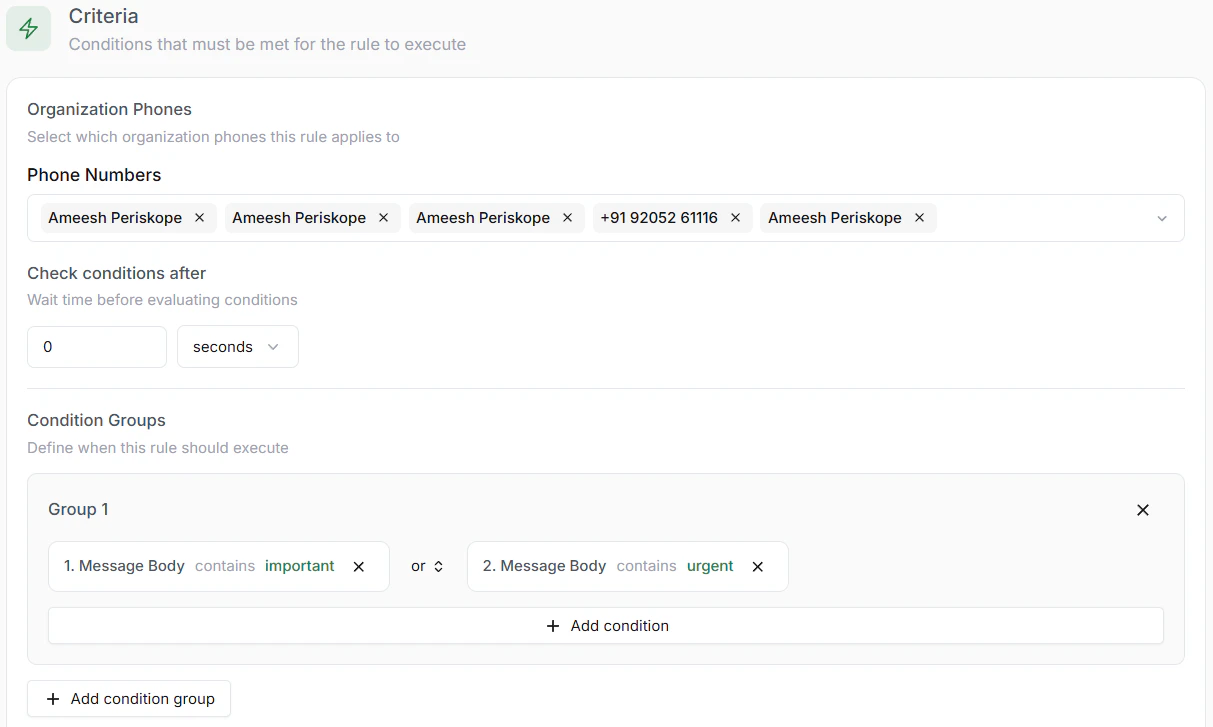Click the Add condition button
Viewport: 1213px width, 727px height.
pos(606,626)
